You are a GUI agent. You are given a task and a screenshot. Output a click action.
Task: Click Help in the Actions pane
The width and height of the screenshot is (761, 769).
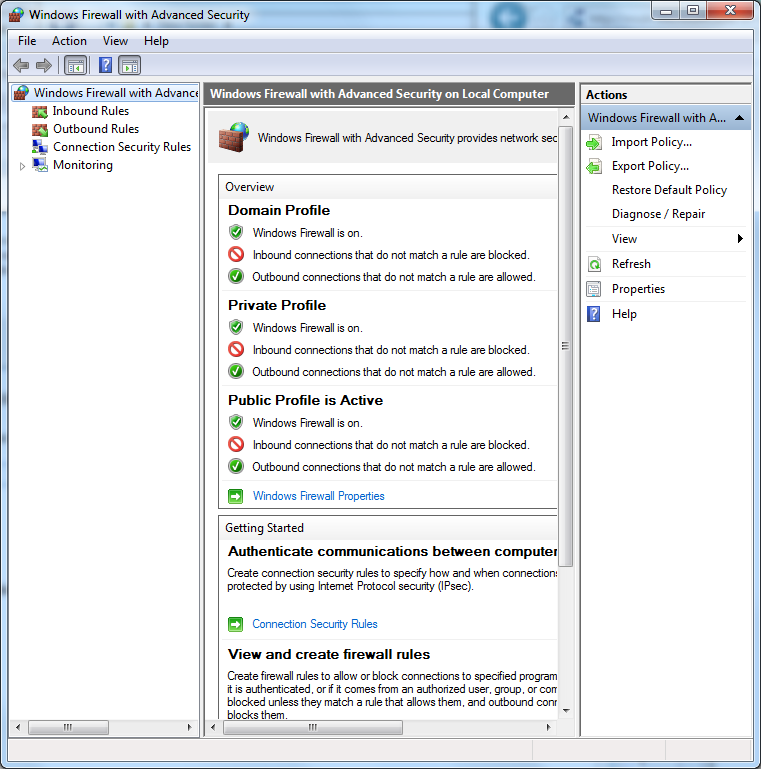(624, 314)
